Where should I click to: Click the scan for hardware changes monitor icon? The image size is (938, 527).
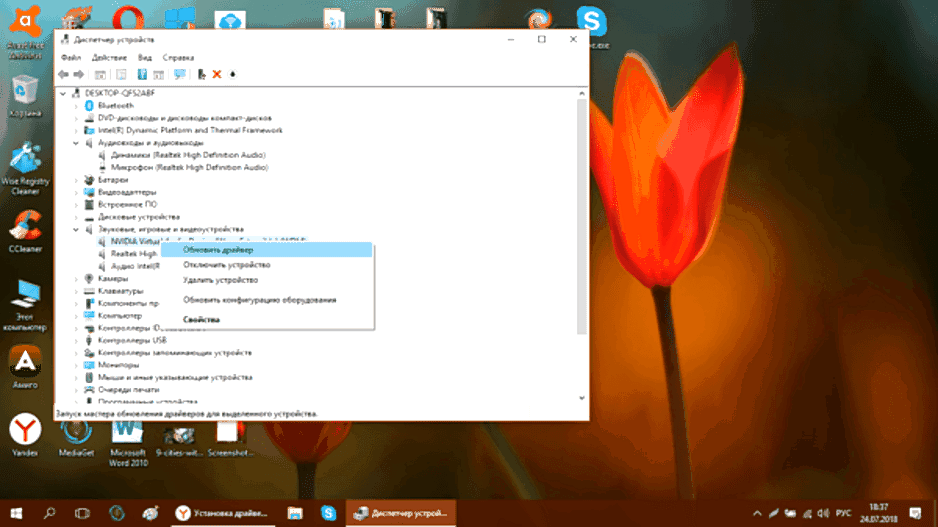click(180, 75)
